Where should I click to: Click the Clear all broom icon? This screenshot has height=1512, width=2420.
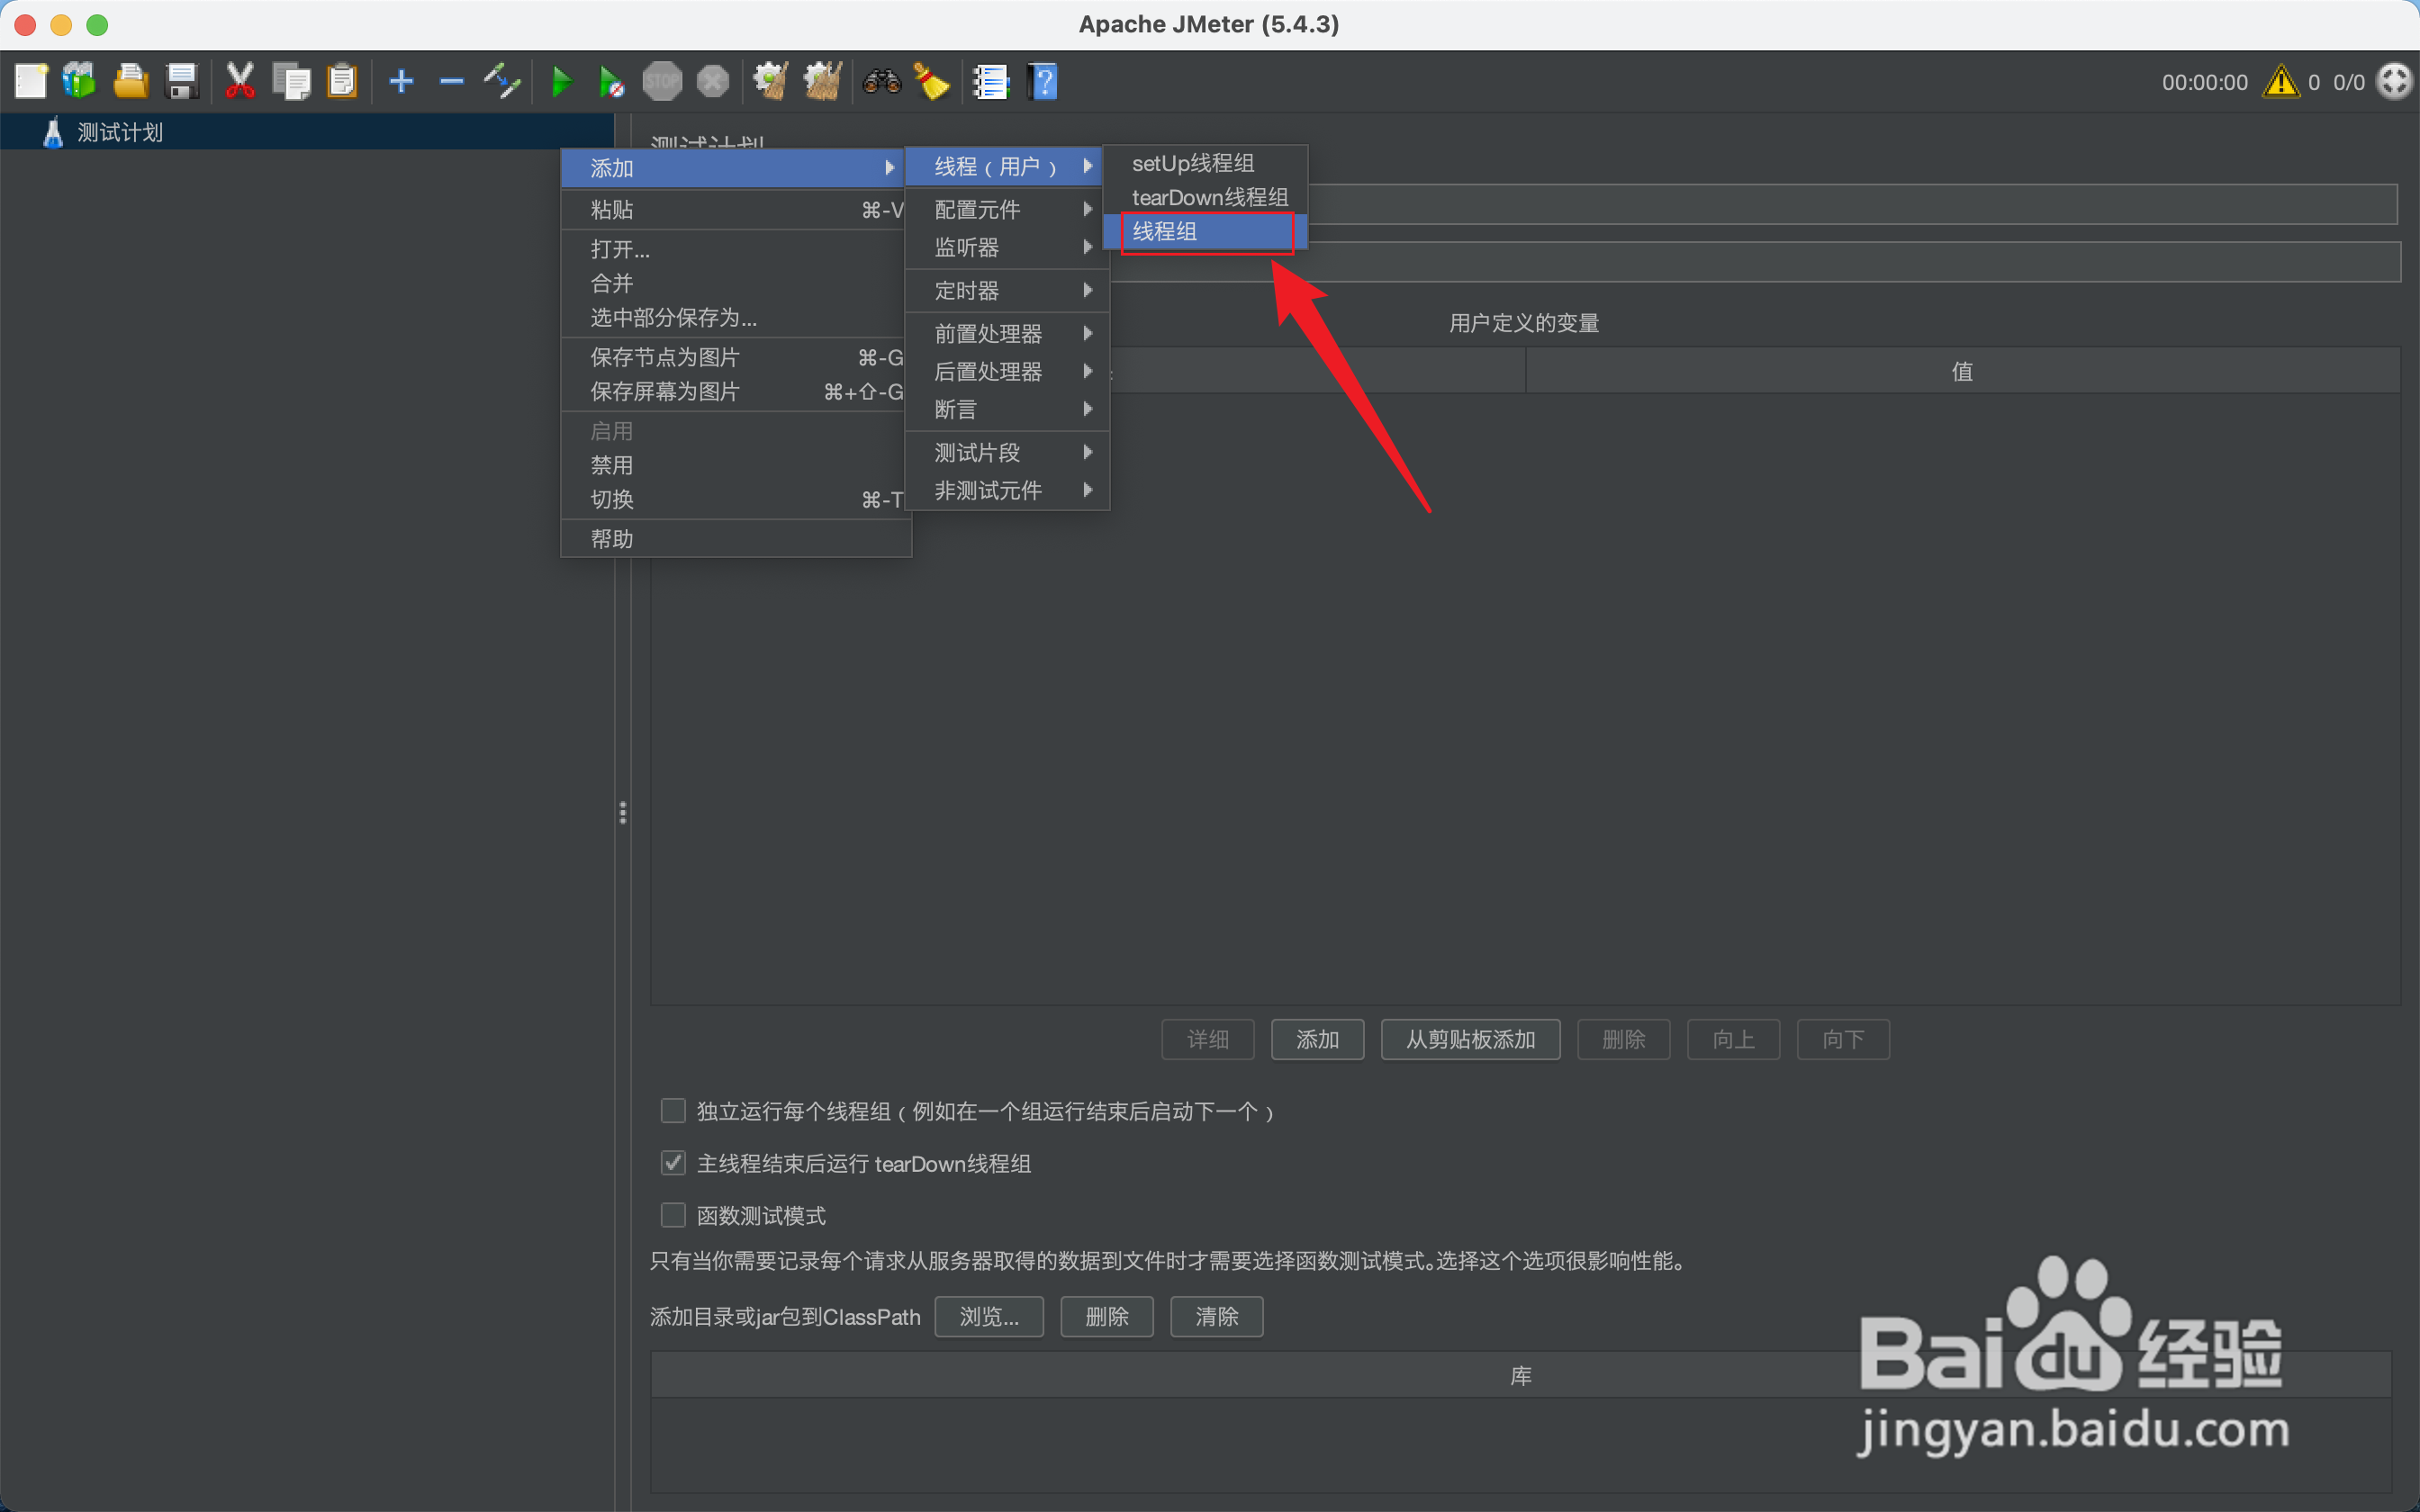(932, 81)
